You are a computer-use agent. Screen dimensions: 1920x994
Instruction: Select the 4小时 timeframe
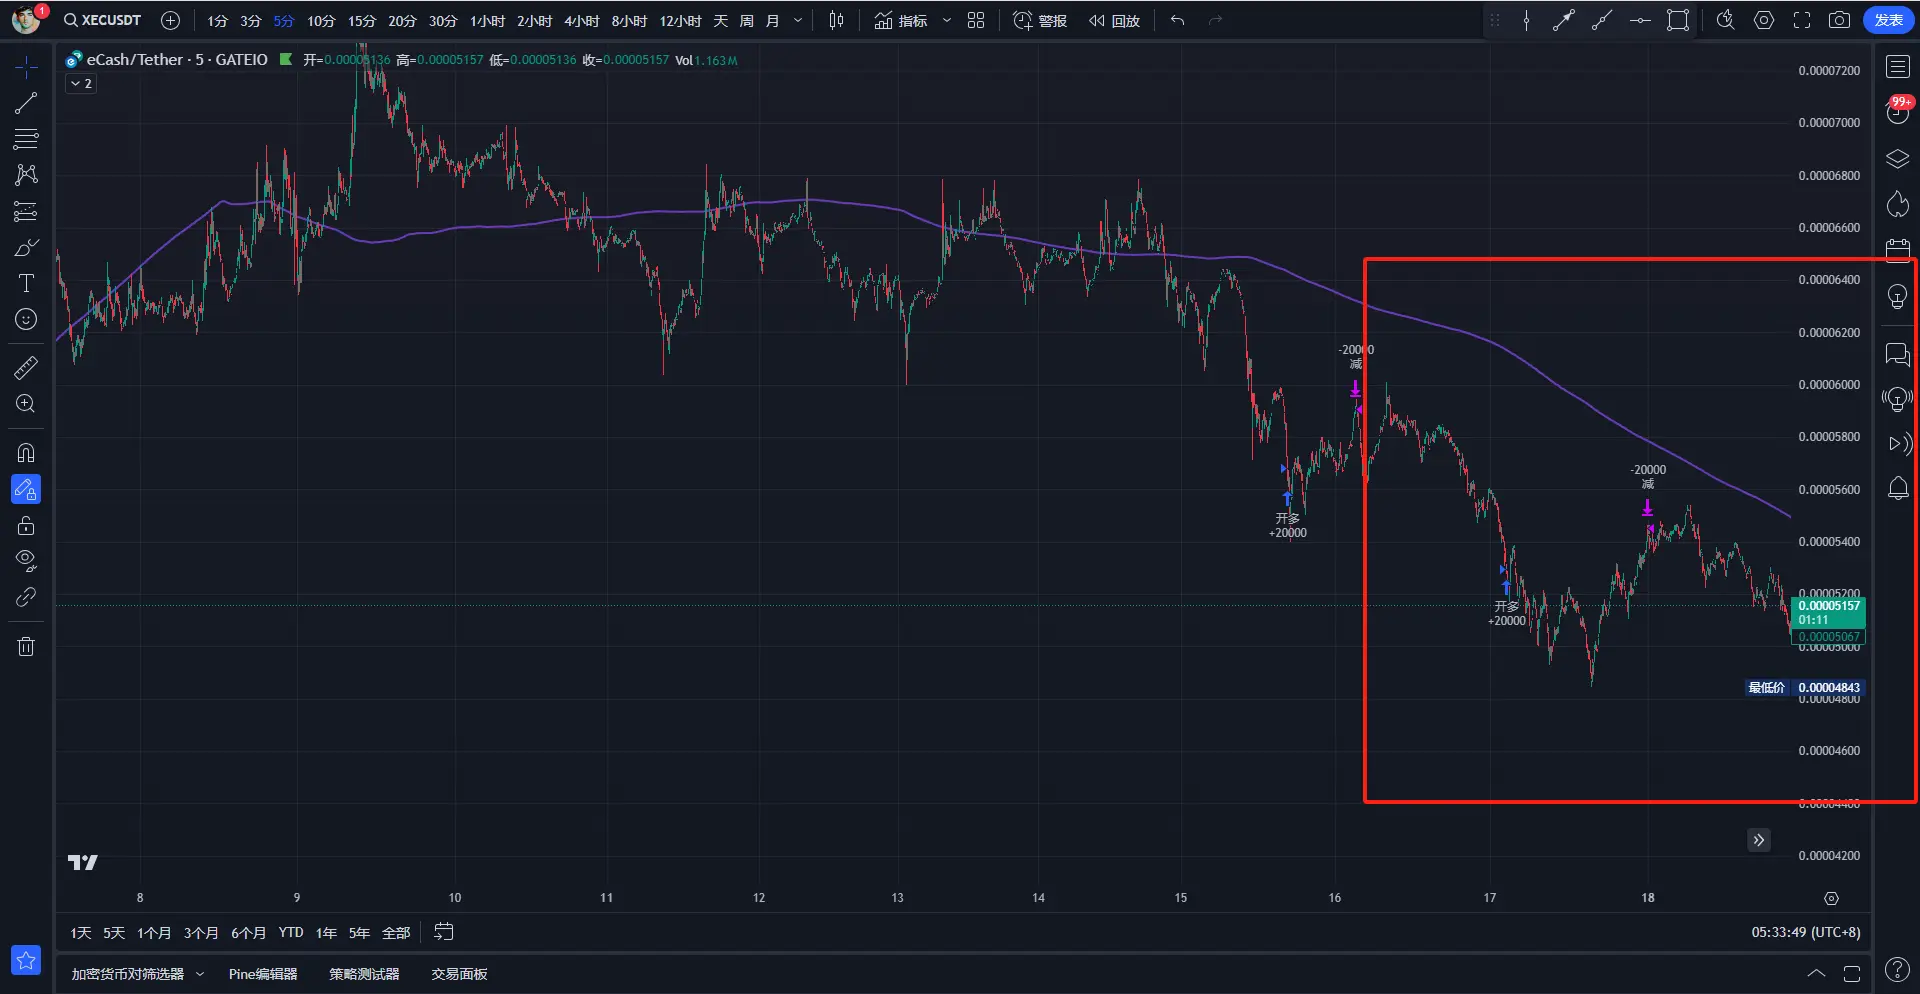tap(582, 21)
